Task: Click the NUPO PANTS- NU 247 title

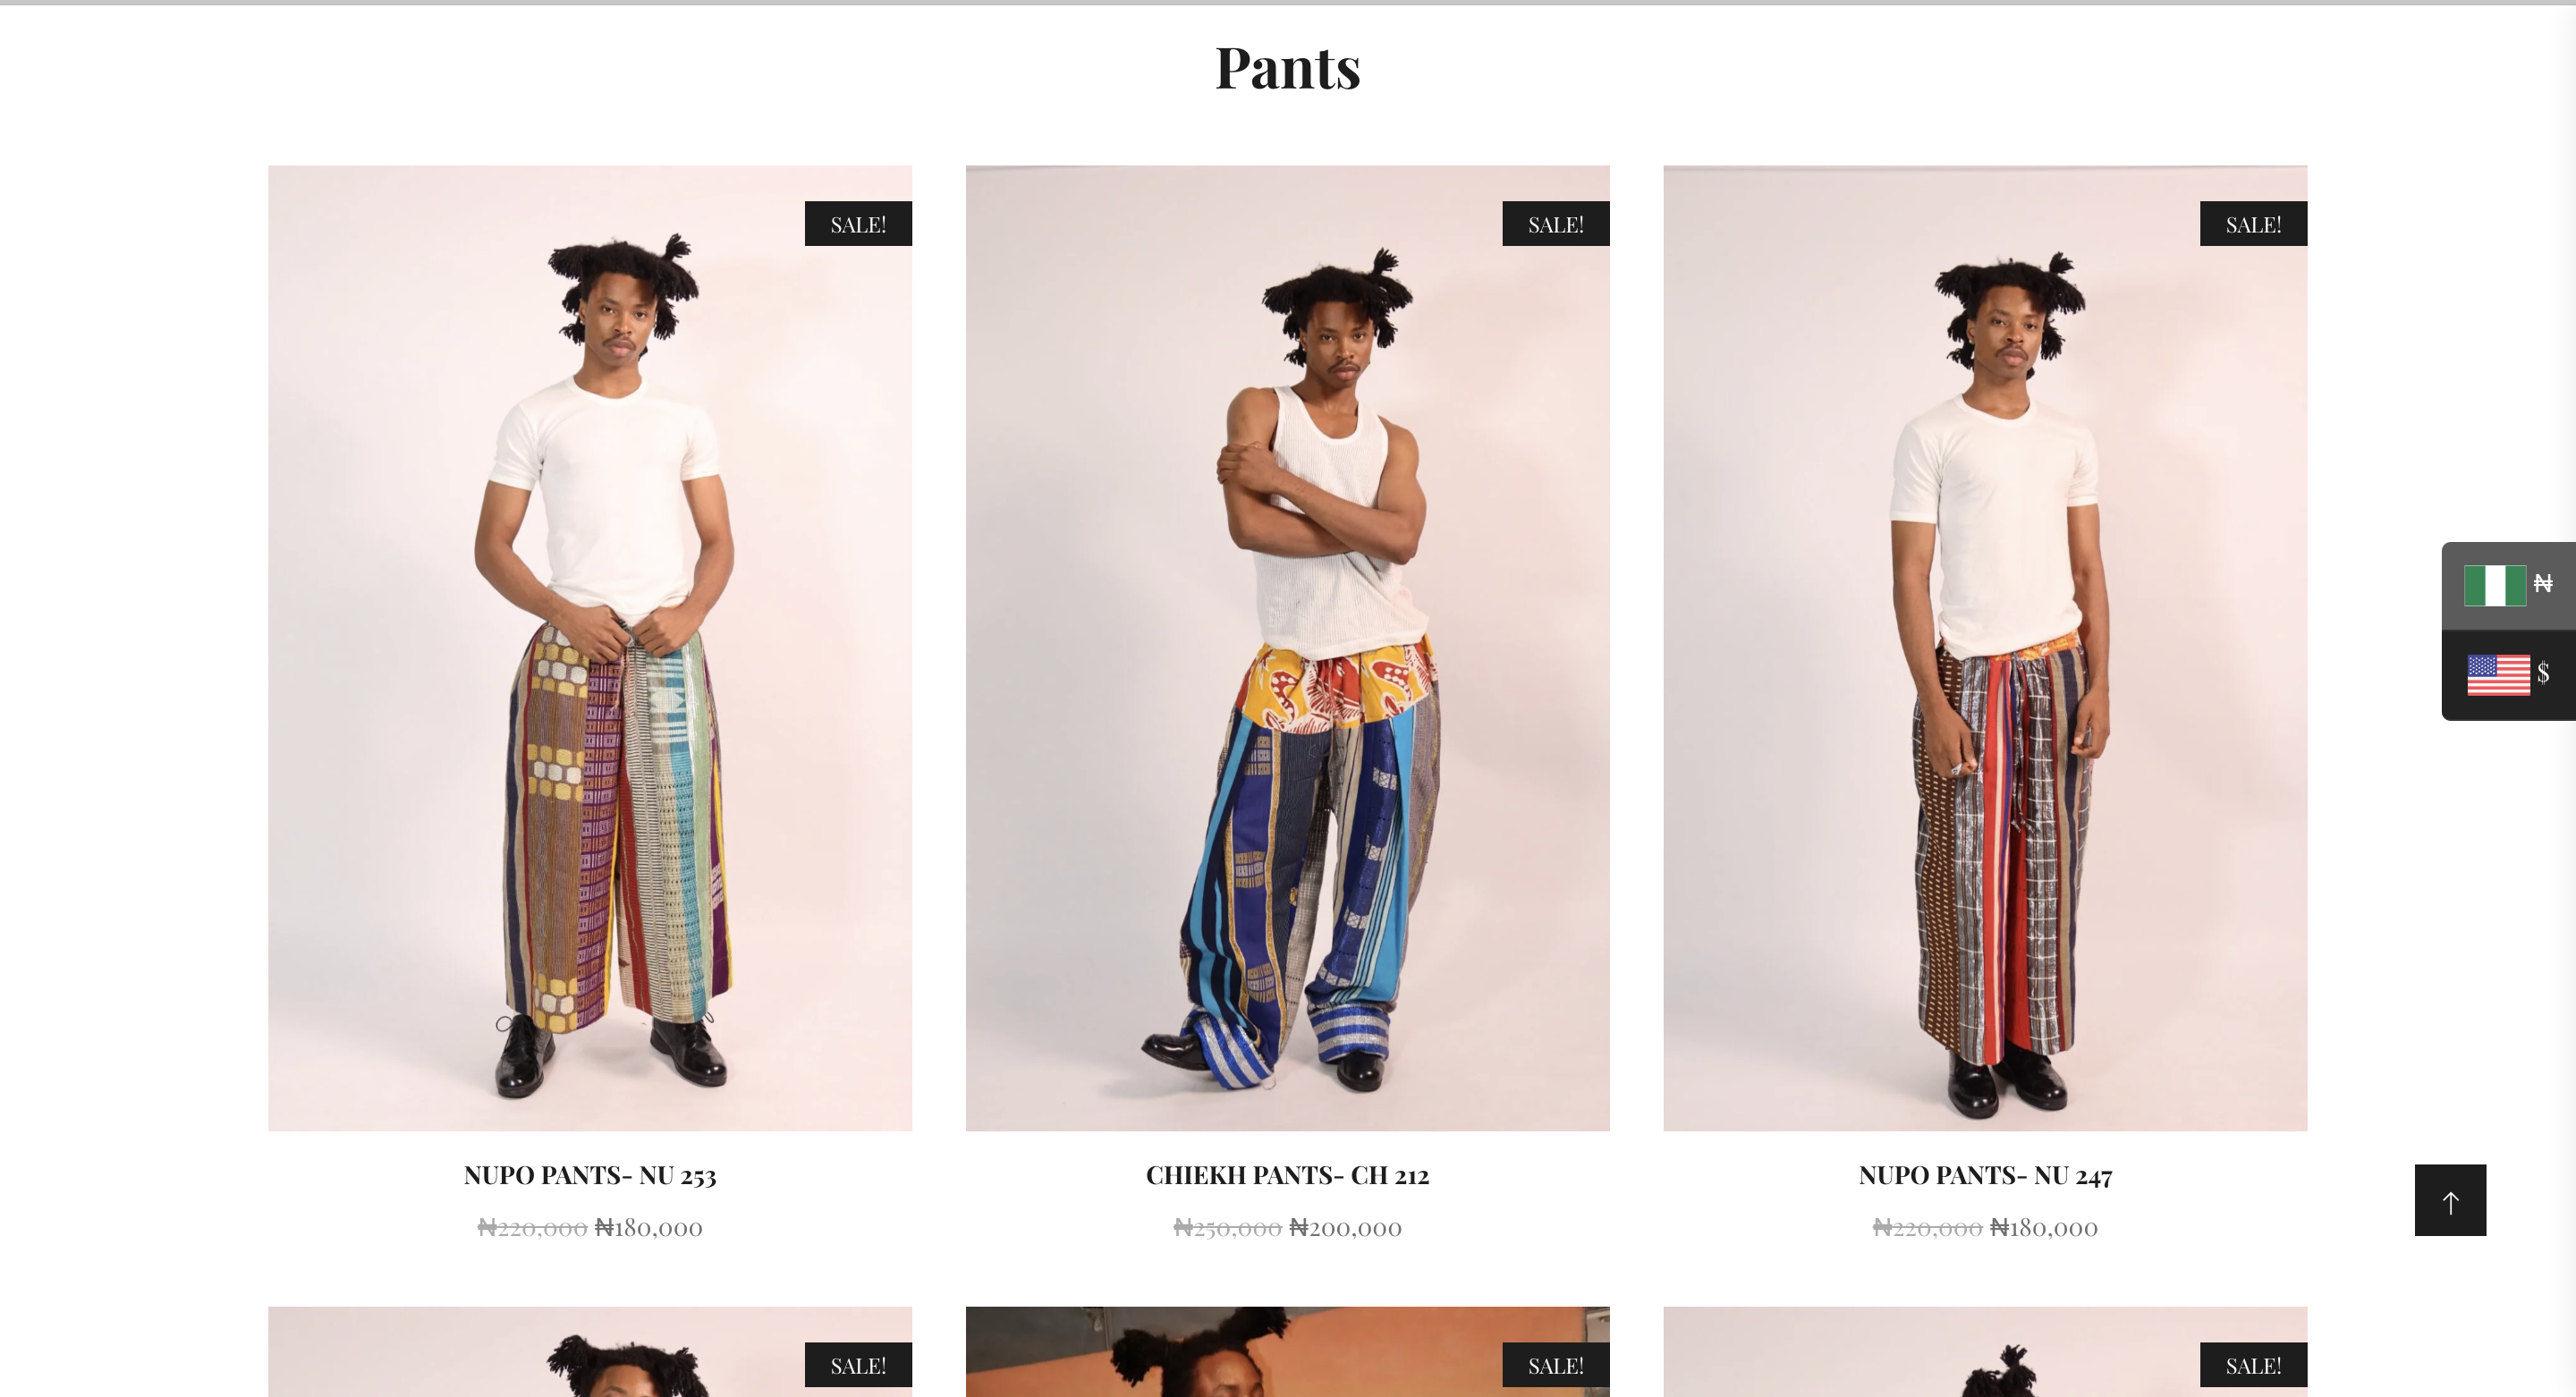Action: pyautogui.click(x=1985, y=1175)
